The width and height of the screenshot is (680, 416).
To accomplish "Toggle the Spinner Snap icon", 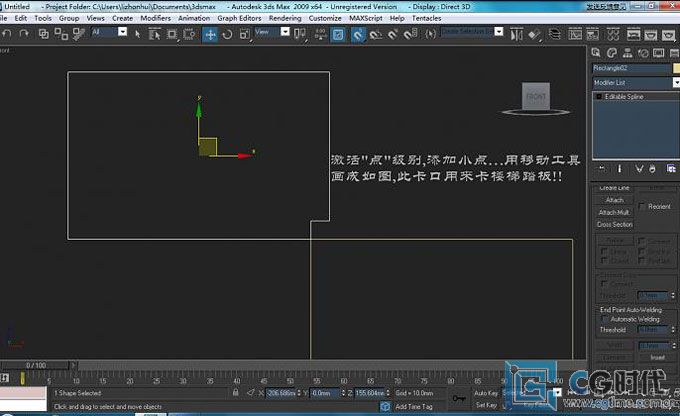I will 410,34.
